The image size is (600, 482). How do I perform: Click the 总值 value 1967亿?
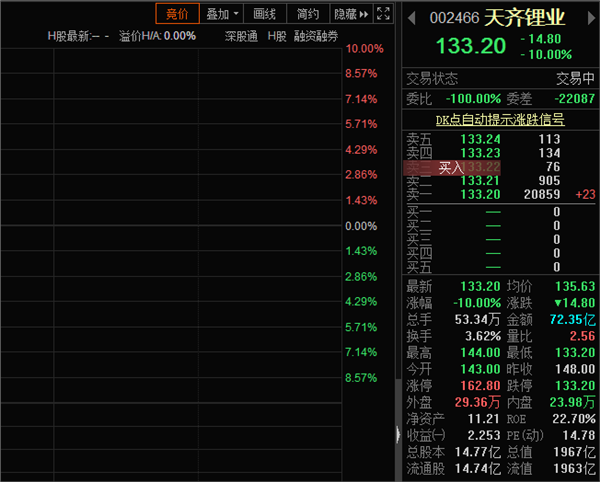tap(574, 452)
